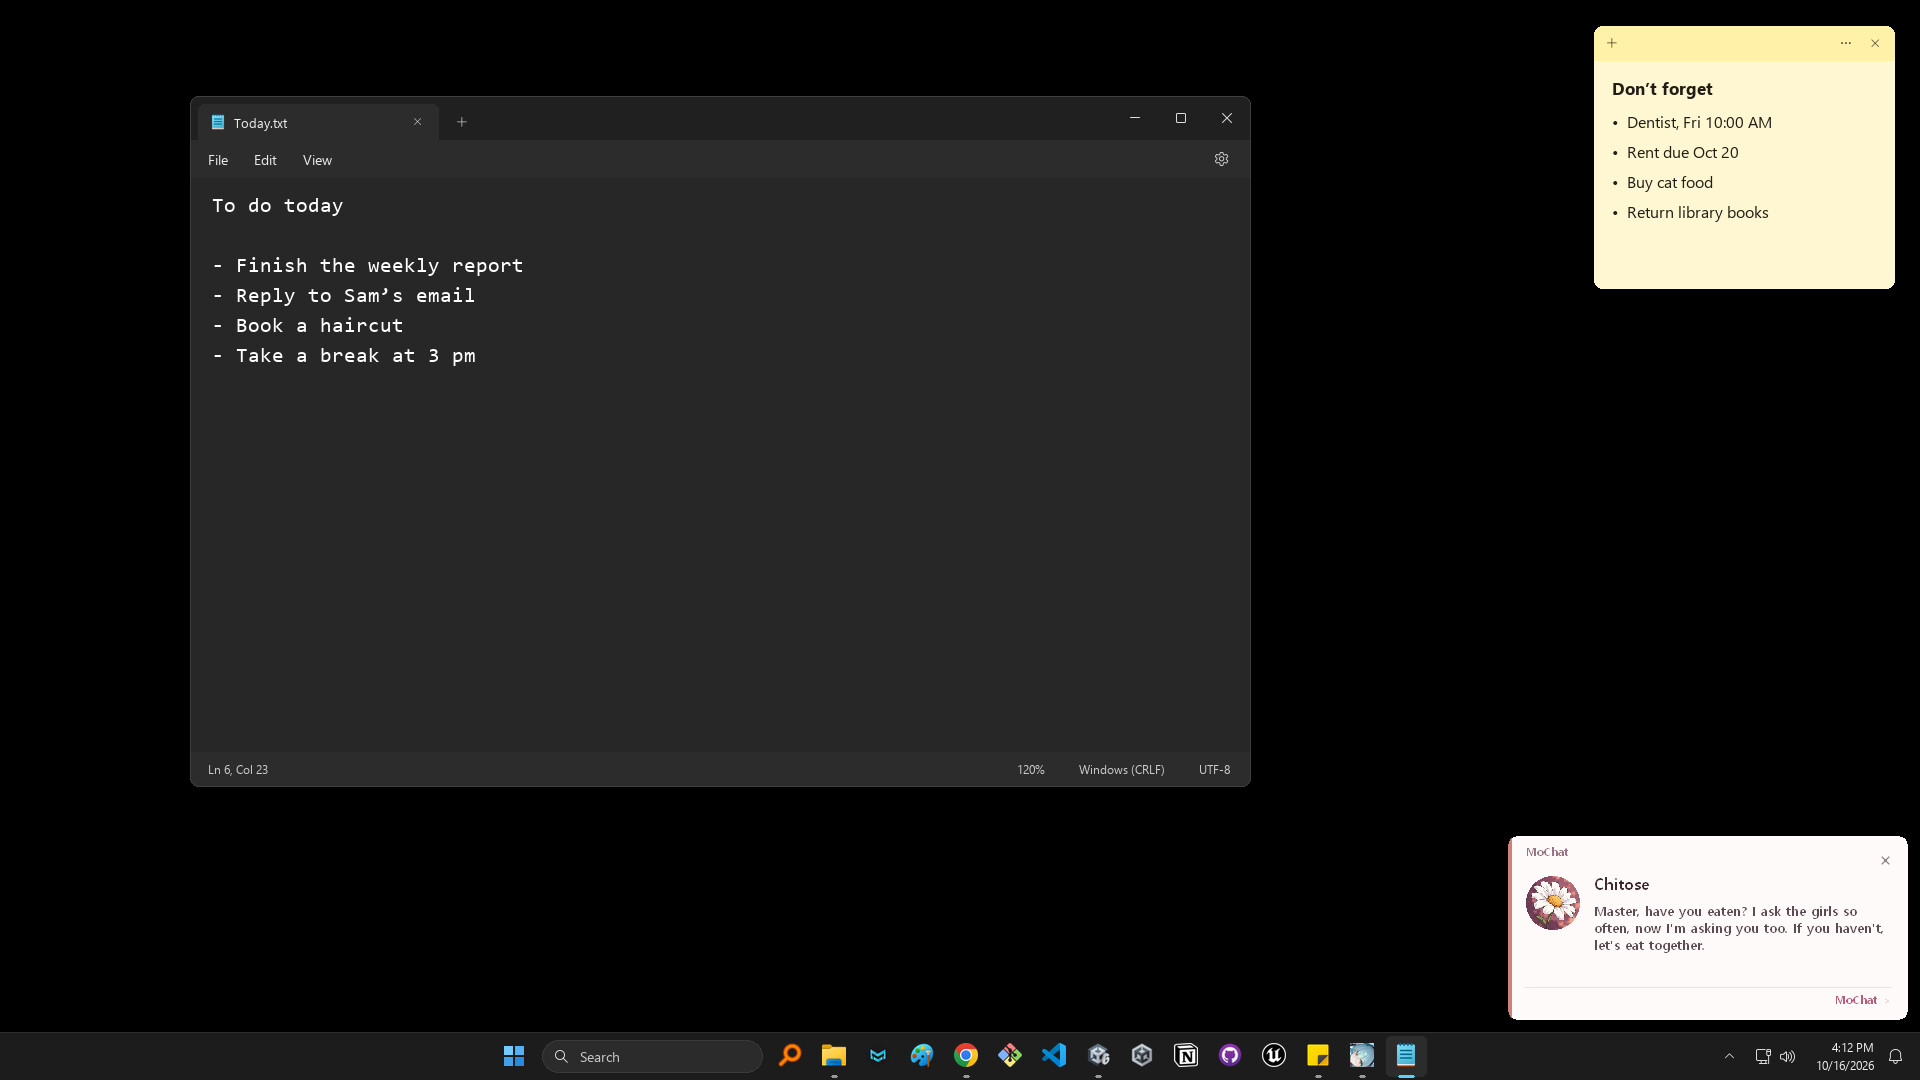
Task: Create a new sticky note with plus icon
Action: [1612, 43]
